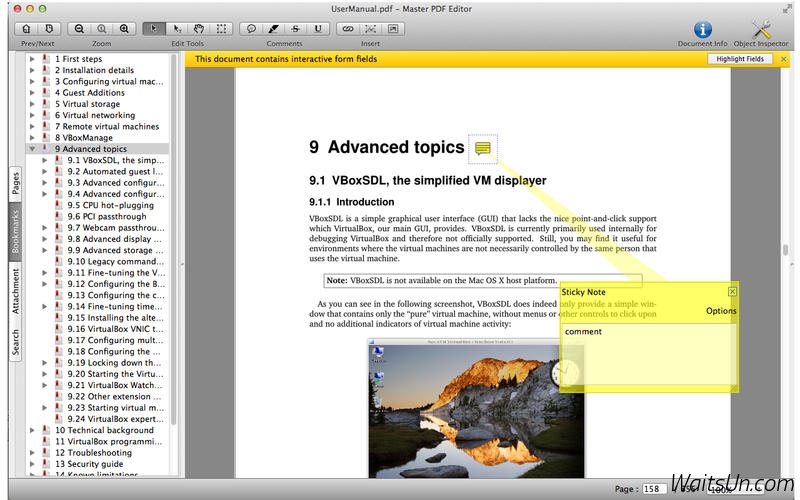Click the Insert Link chain icon
Viewport: 800px width, 500px height.
[x=348, y=29]
